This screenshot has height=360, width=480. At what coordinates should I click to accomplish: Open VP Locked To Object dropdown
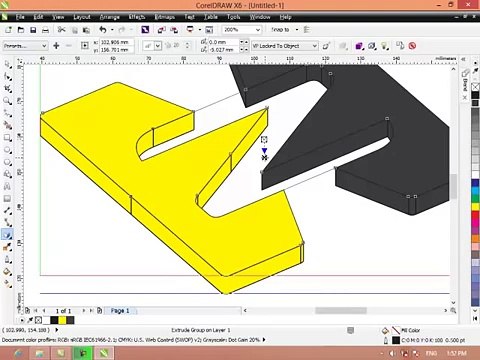click(285, 46)
